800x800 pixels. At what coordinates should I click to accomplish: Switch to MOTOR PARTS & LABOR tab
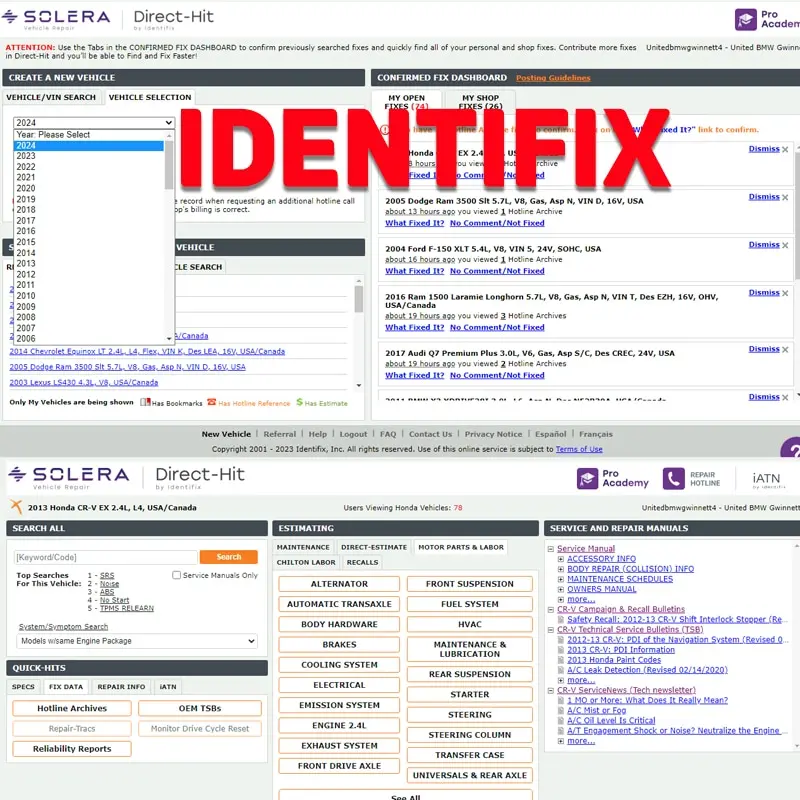pos(461,547)
